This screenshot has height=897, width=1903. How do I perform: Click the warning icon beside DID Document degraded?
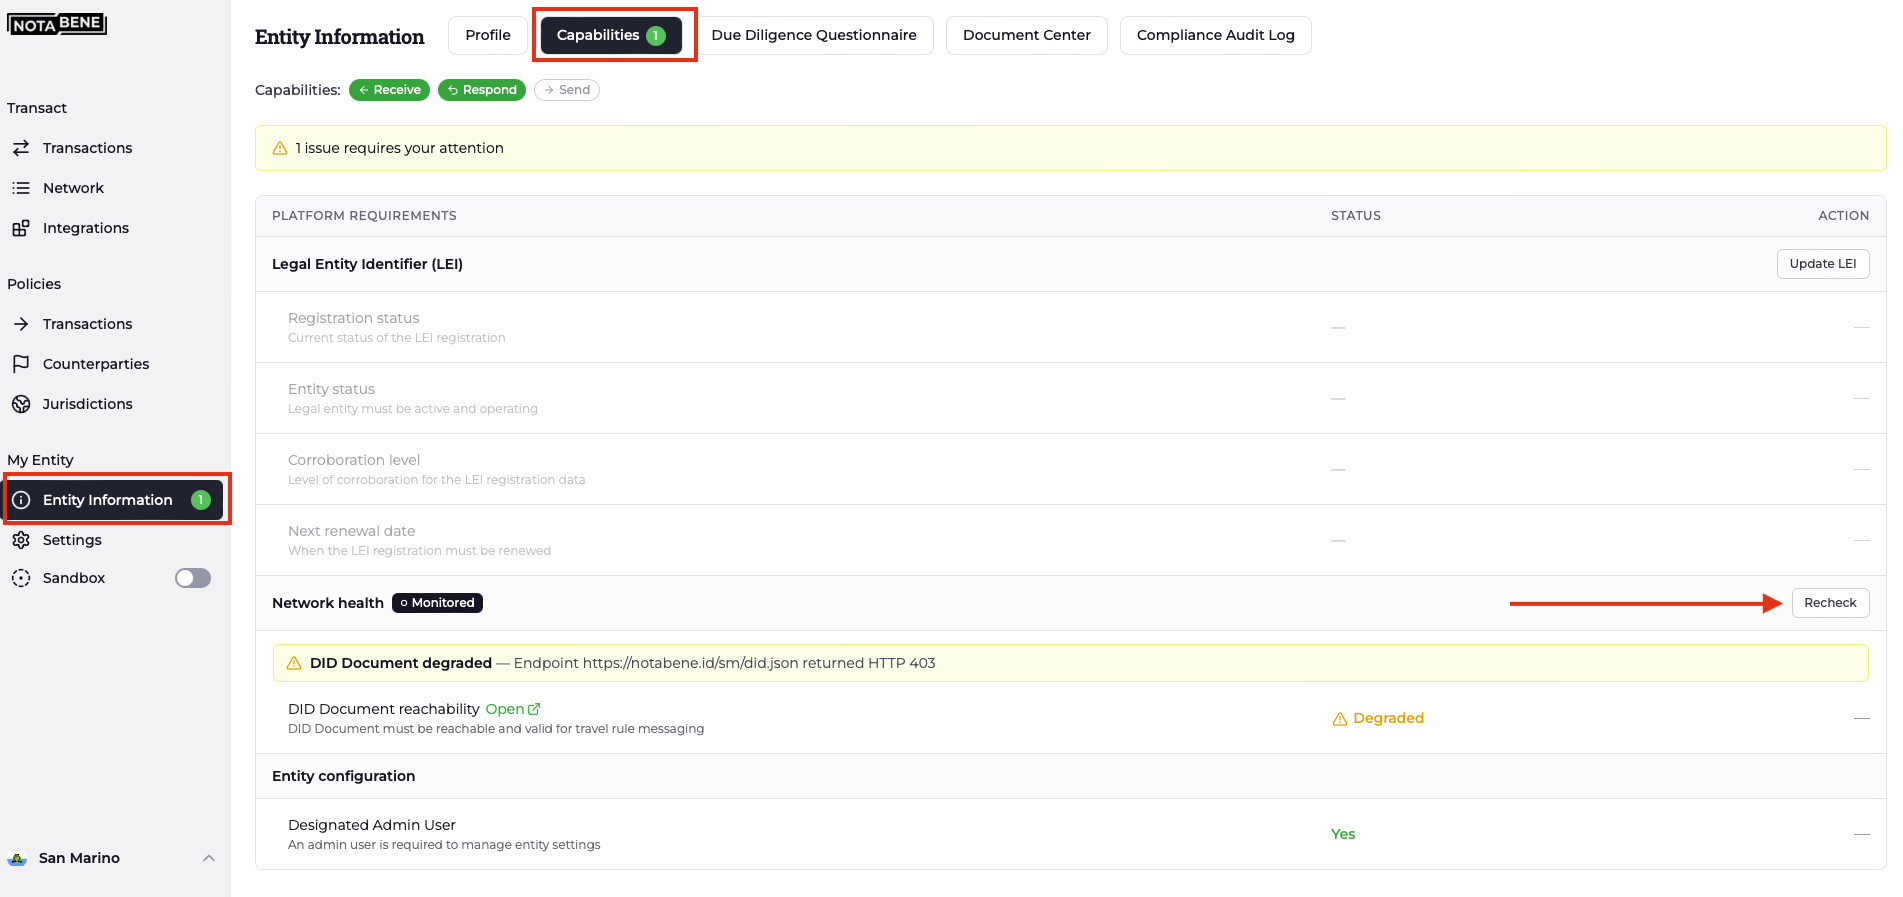click(294, 663)
